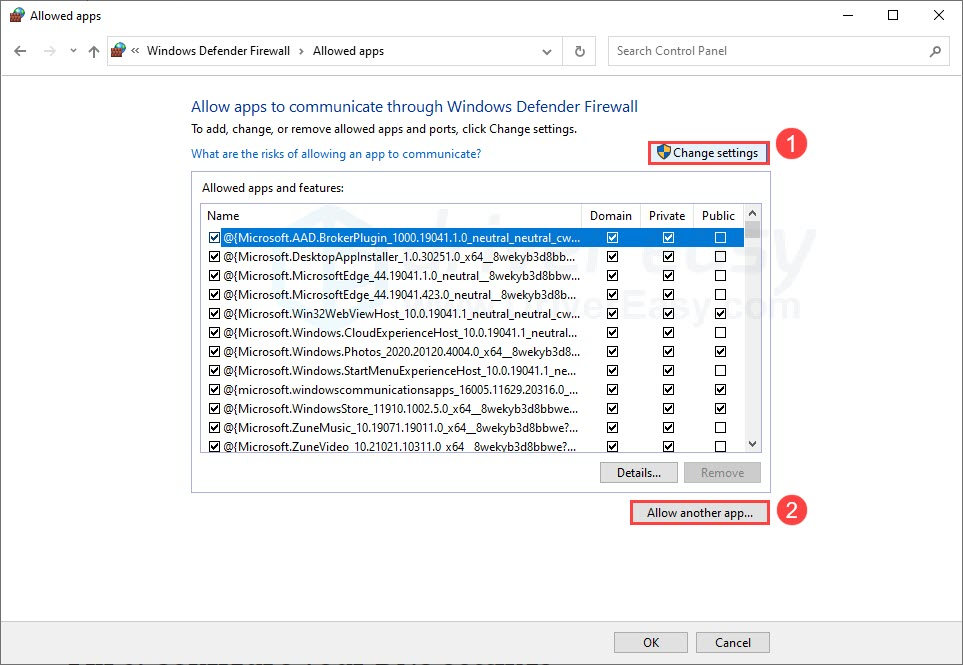The height and width of the screenshot is (665, 963).
Task: Toggle Private for MicrosoftEdge_44.19041.1.0
Action: coord(668,276)
